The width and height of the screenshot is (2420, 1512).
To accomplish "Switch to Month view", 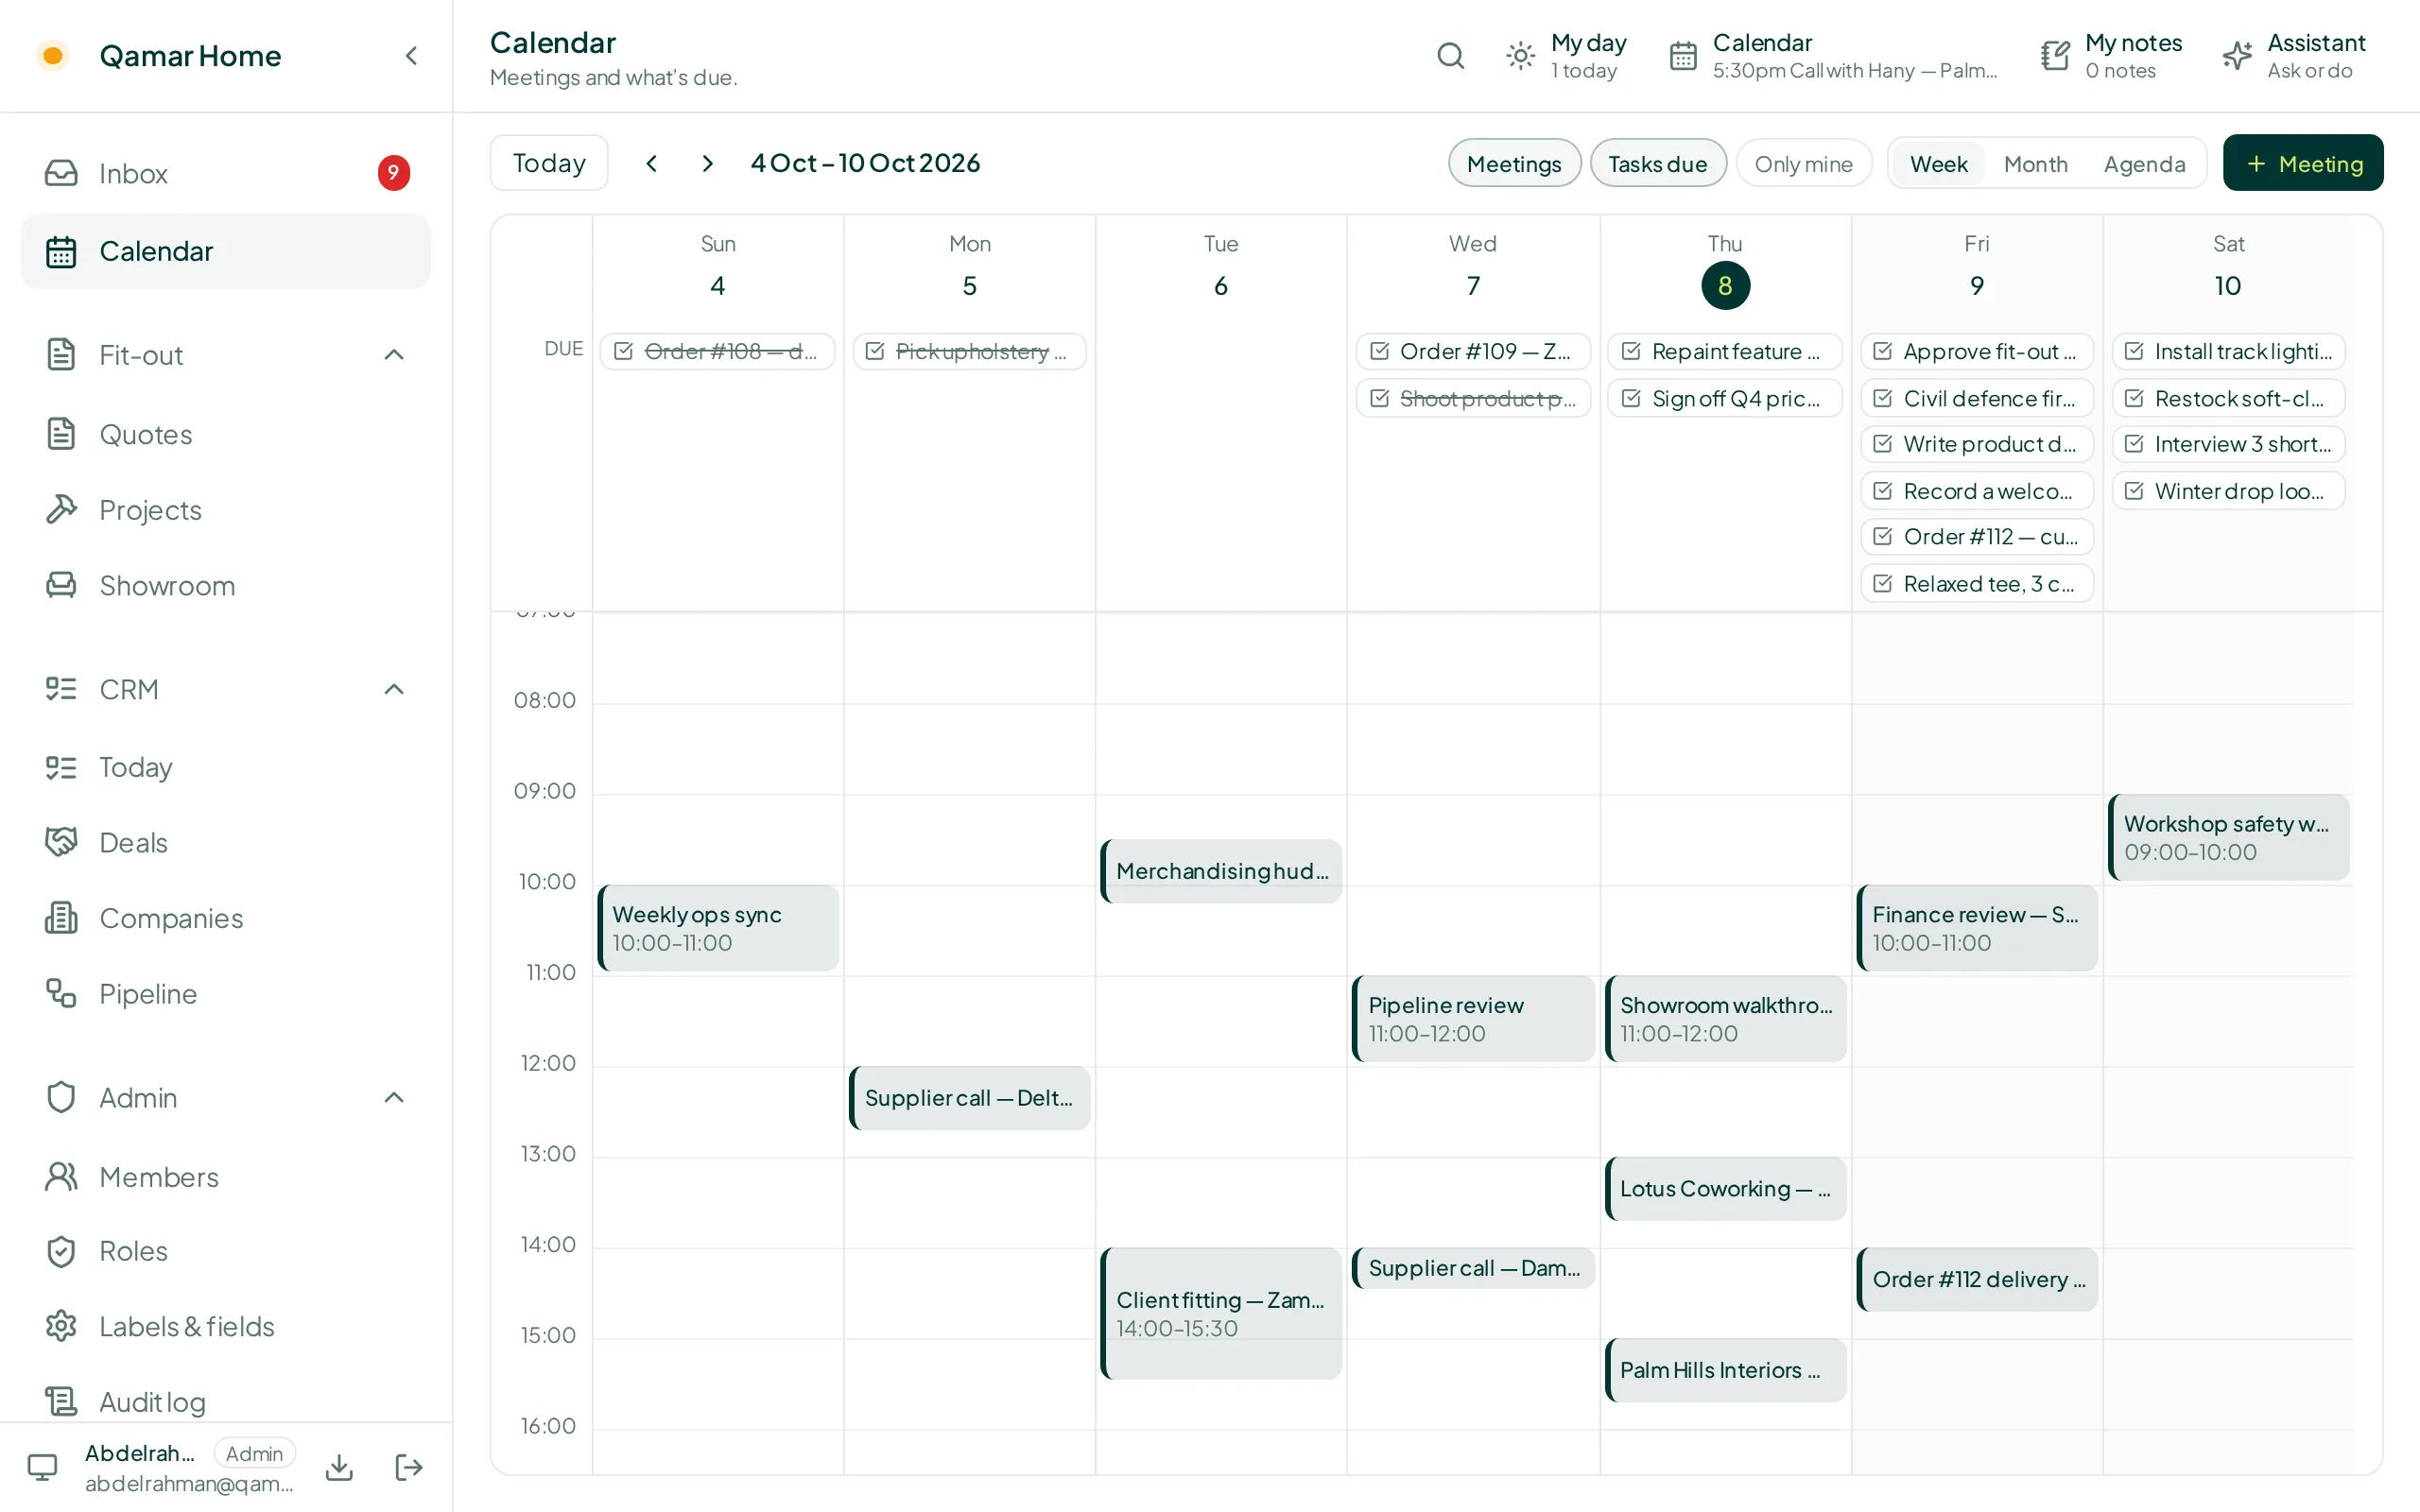I will 2035,163.
